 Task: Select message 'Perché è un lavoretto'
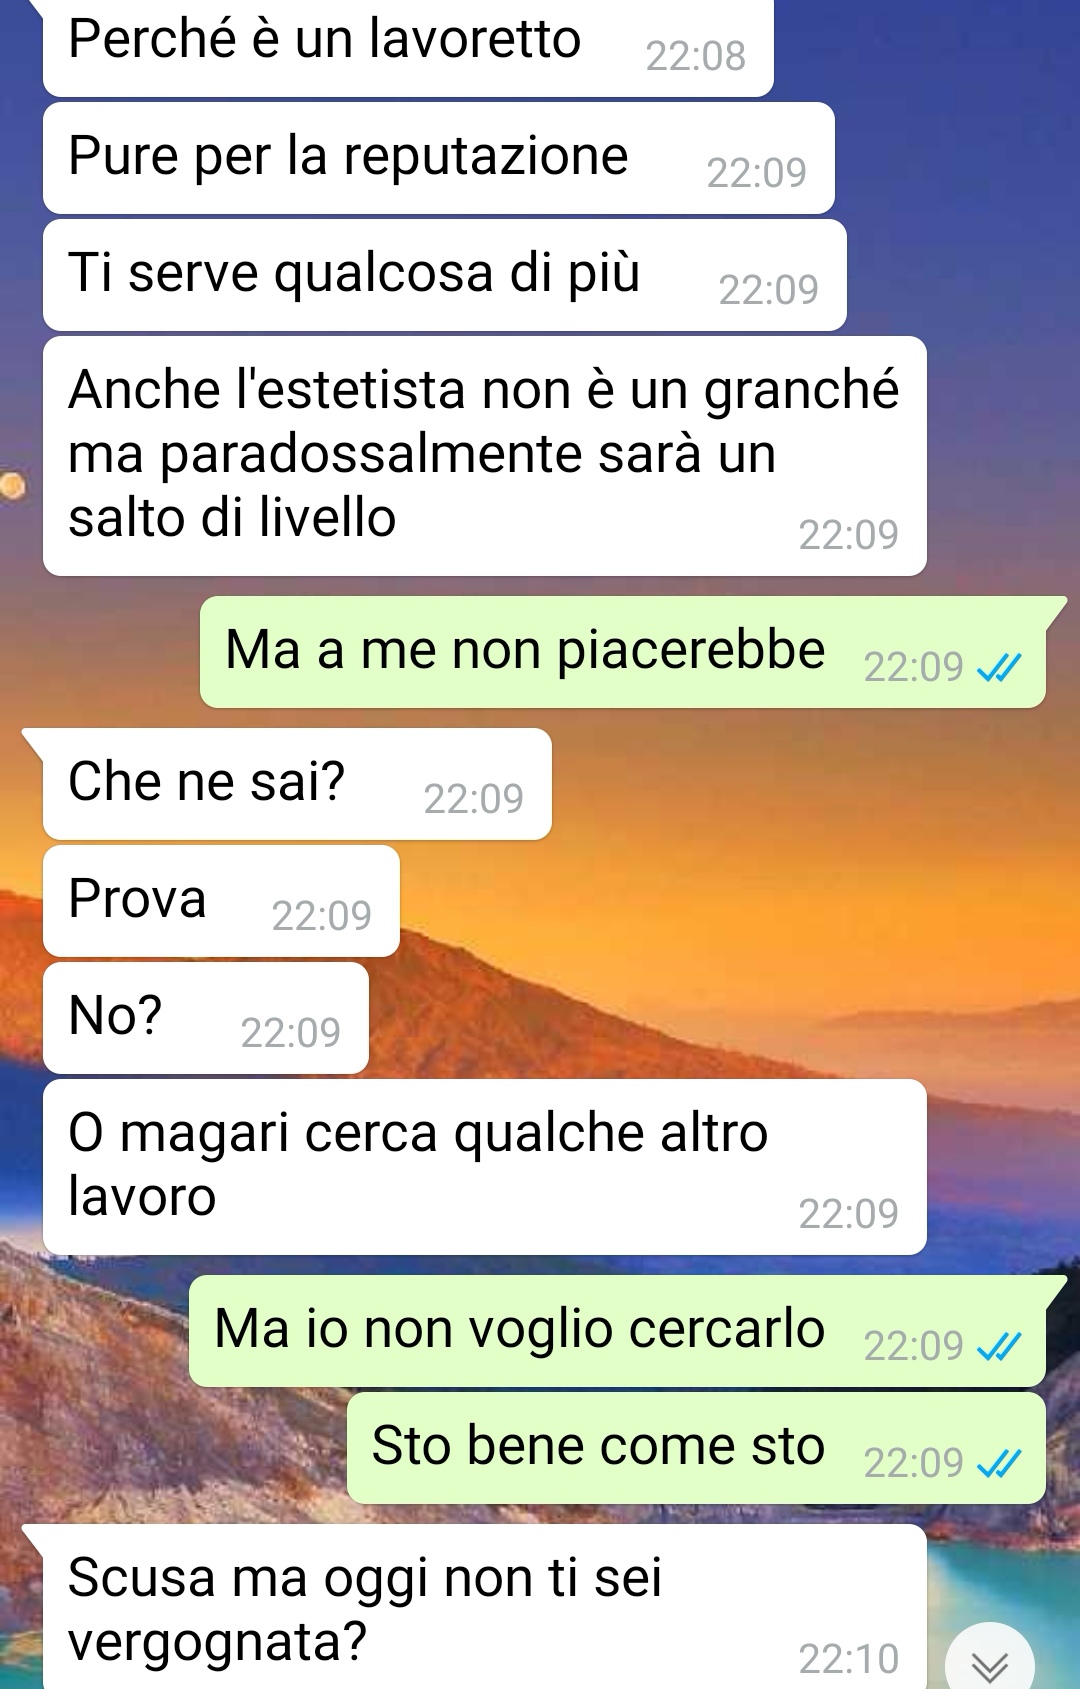408,46
